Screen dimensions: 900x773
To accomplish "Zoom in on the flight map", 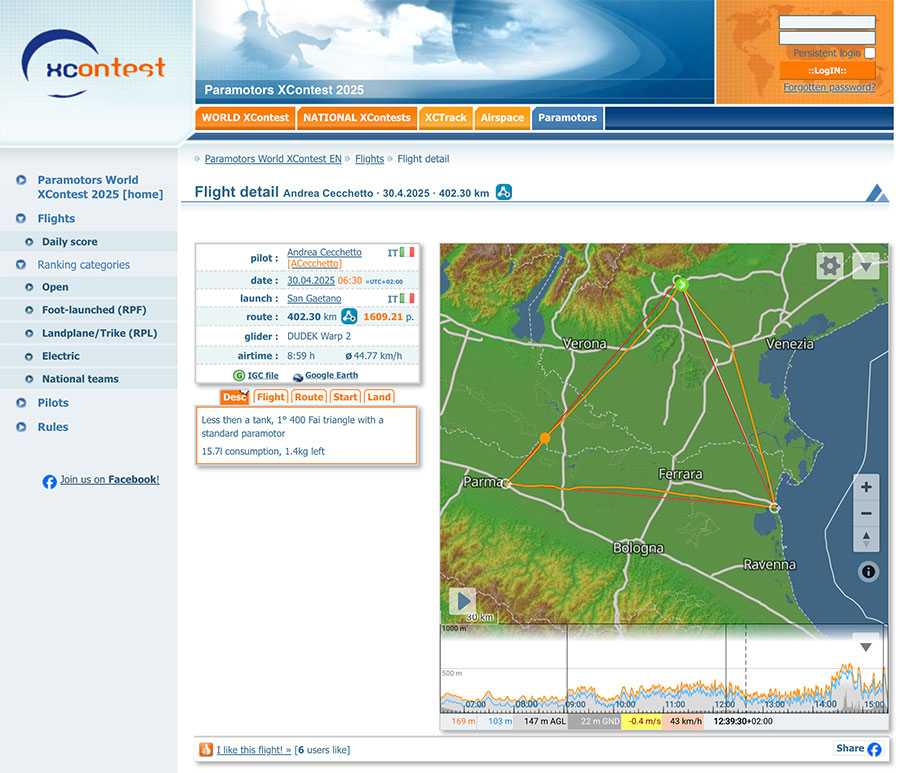I will click(x=866, y=487).
